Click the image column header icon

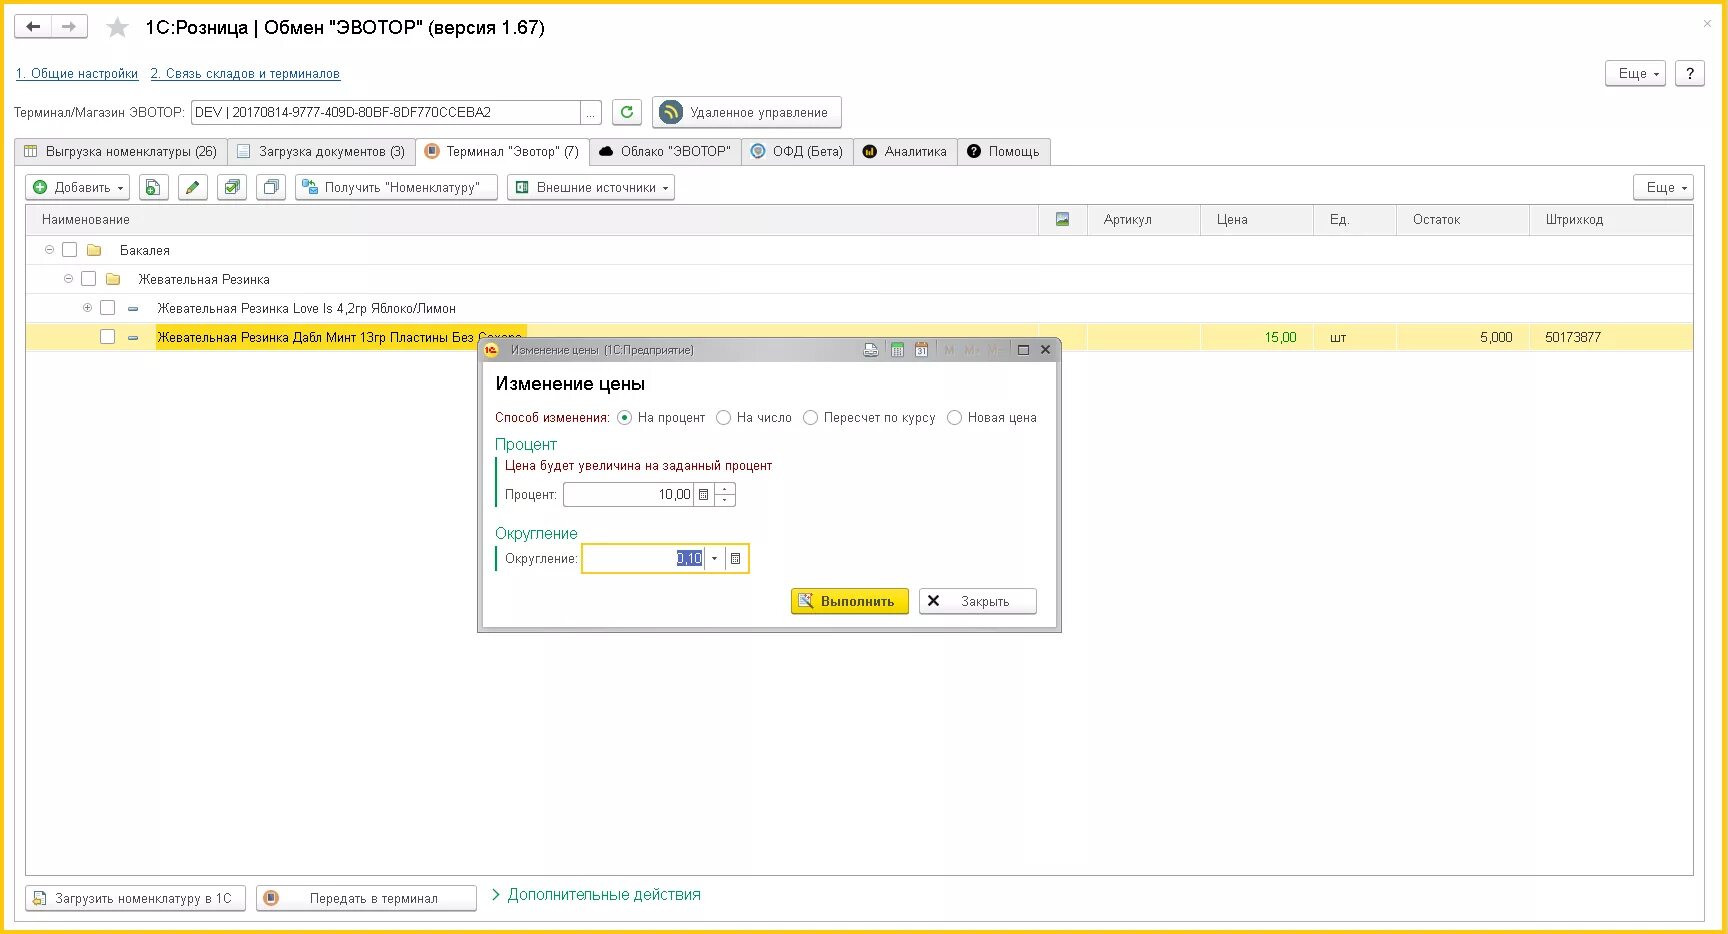1062,219
